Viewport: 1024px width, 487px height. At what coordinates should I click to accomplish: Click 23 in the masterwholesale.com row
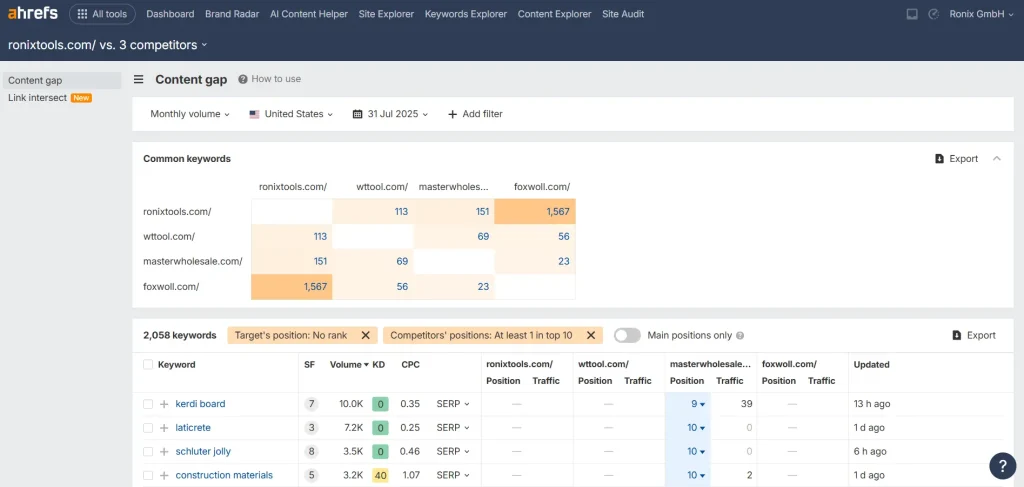(564, 261)
